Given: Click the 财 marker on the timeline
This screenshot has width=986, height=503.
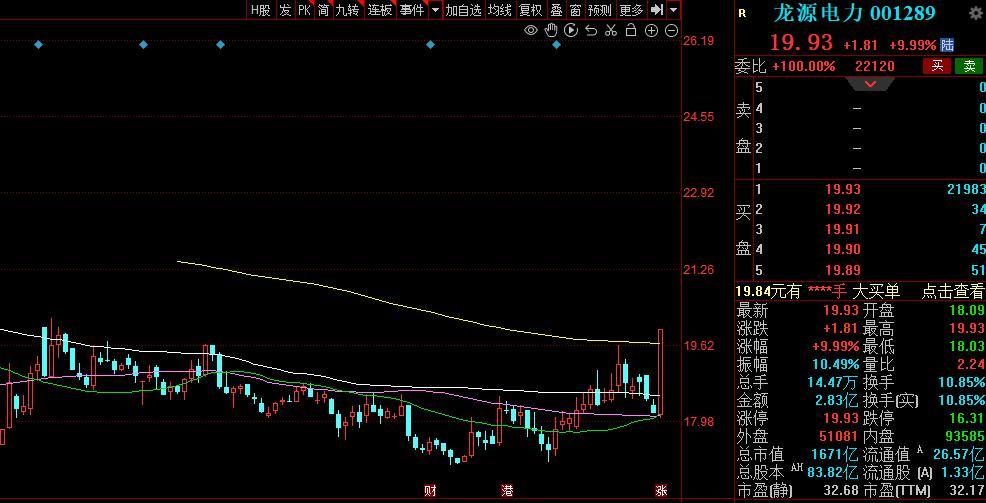Looking at the screenshot, I should 430,491.
